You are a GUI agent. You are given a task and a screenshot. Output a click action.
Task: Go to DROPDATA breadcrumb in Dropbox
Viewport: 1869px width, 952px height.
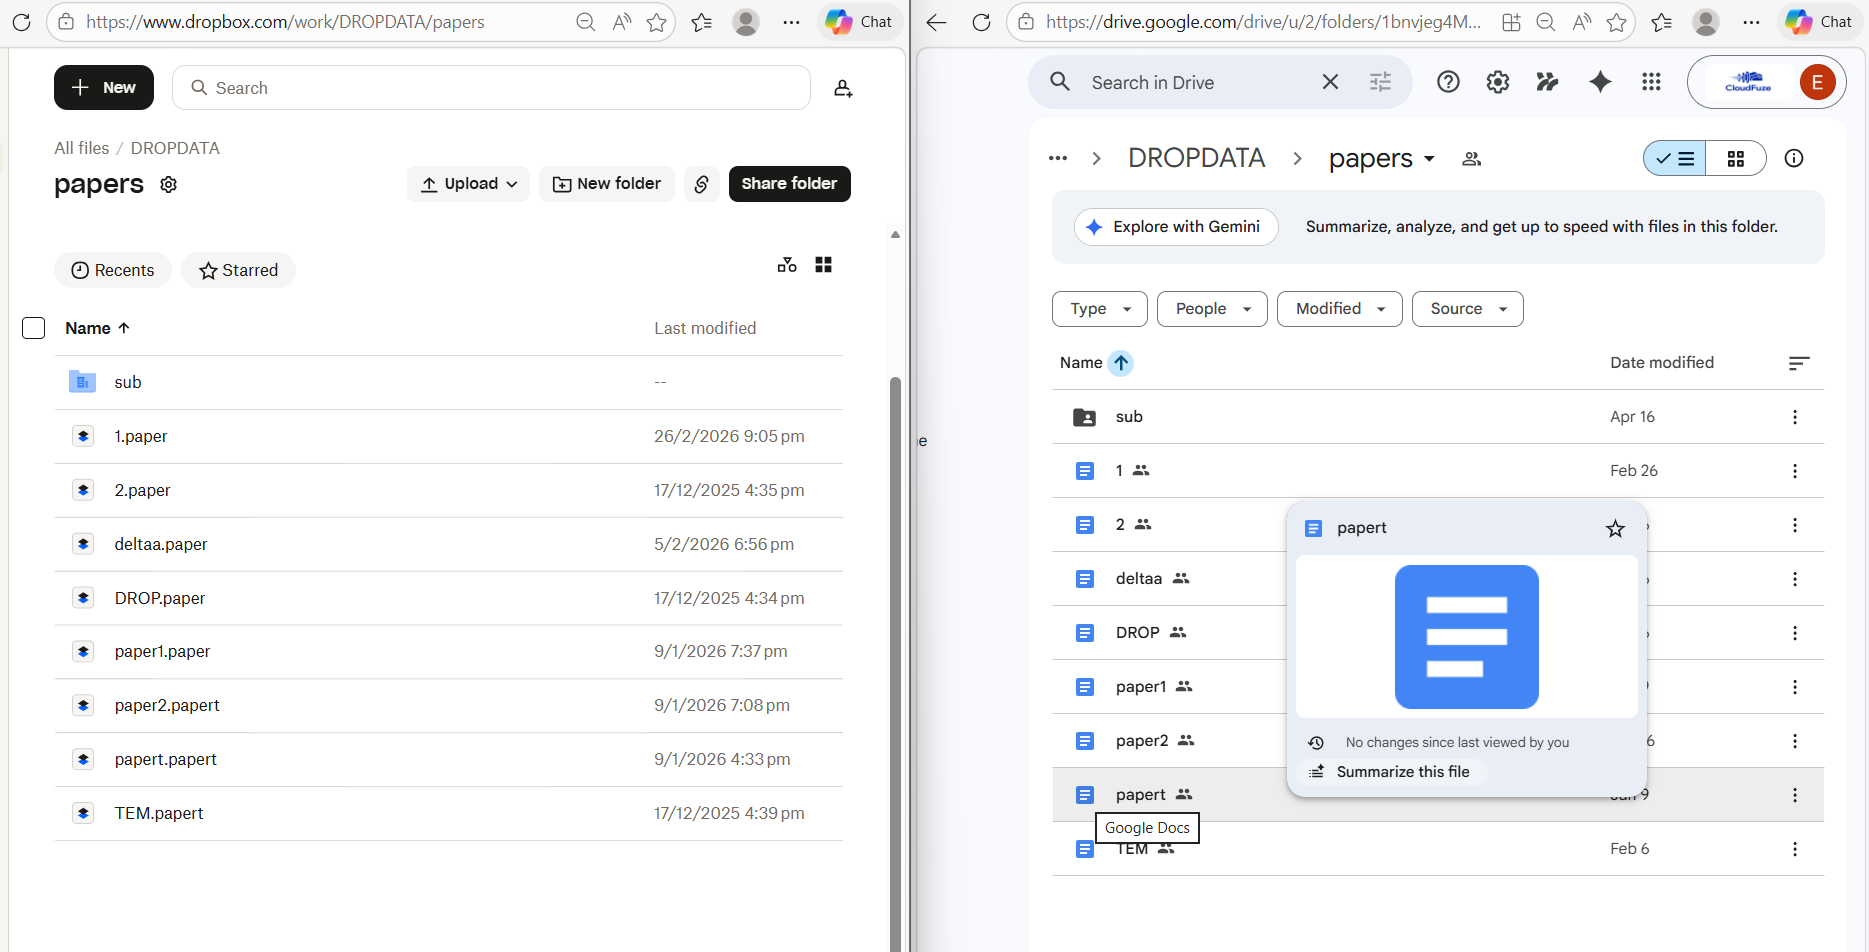[175, 148]
